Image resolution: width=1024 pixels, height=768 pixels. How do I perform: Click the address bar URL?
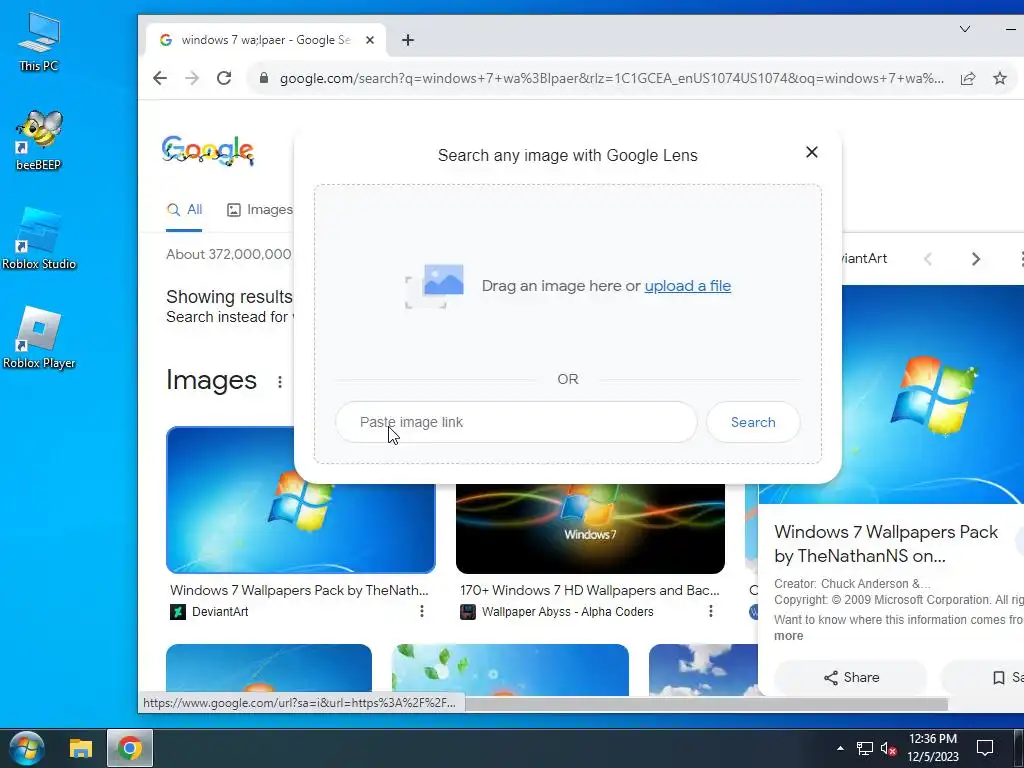point(611,78)
